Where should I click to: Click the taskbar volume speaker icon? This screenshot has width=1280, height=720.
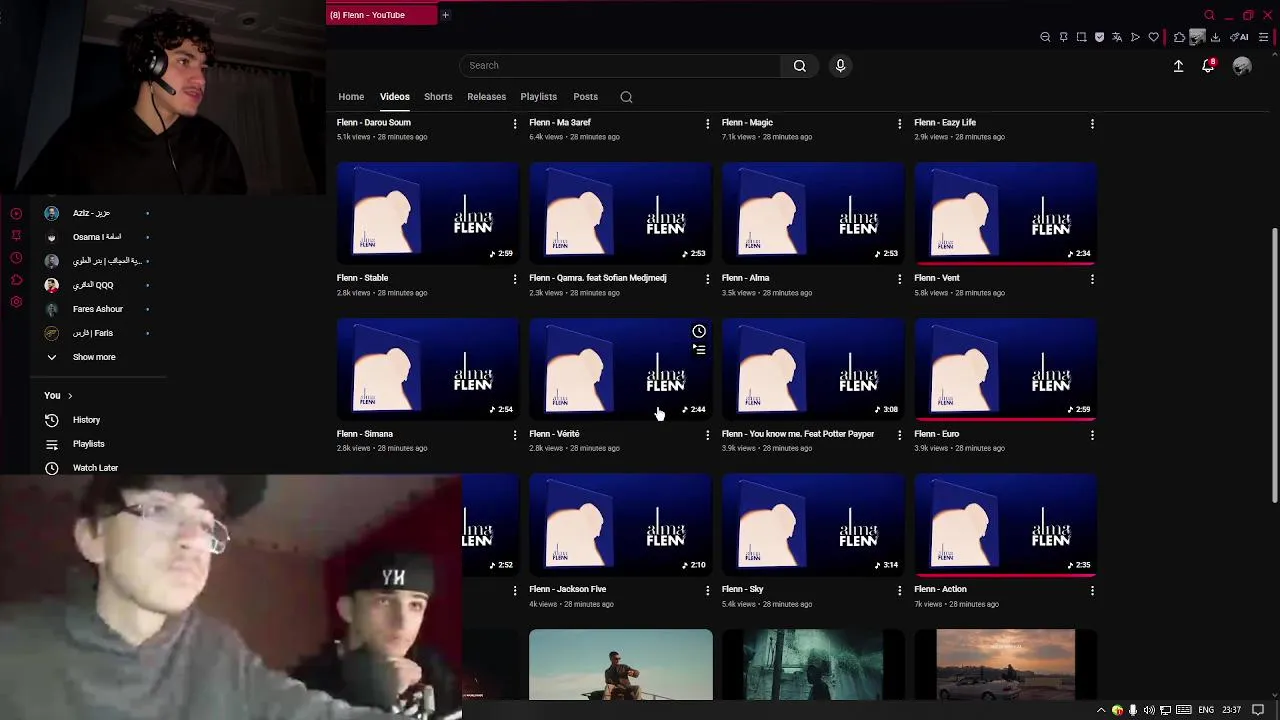[x=1149, y=710]
